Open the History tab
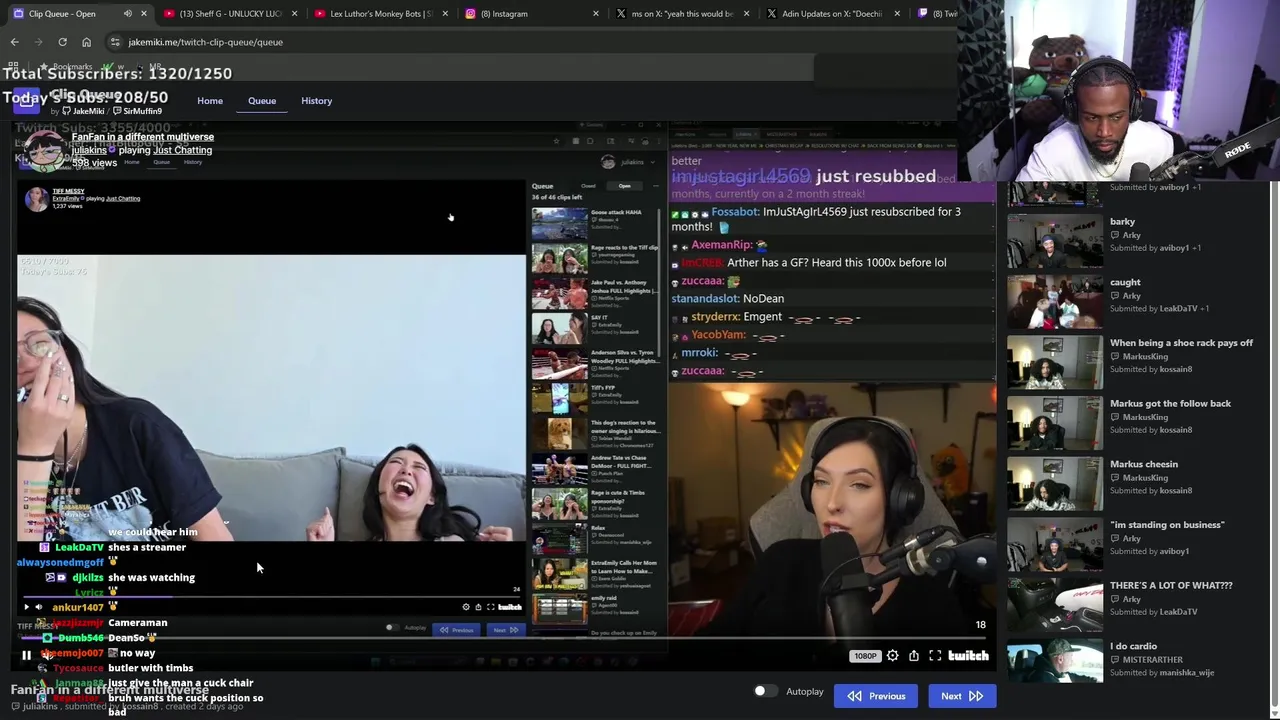 tap(316, 101)
